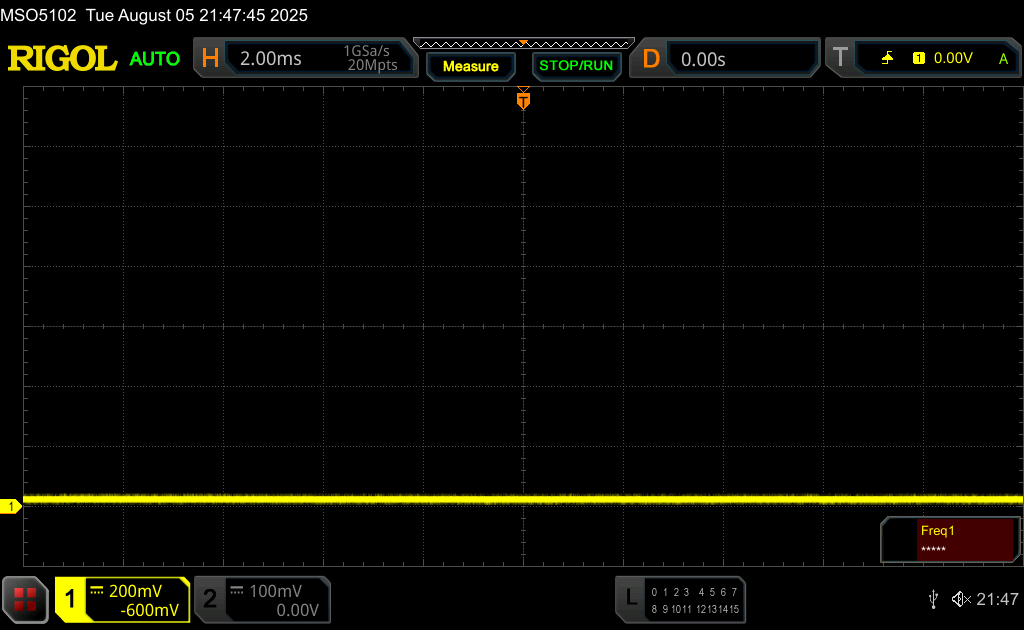Click the AUTO trigger status label

click(155, 59)
